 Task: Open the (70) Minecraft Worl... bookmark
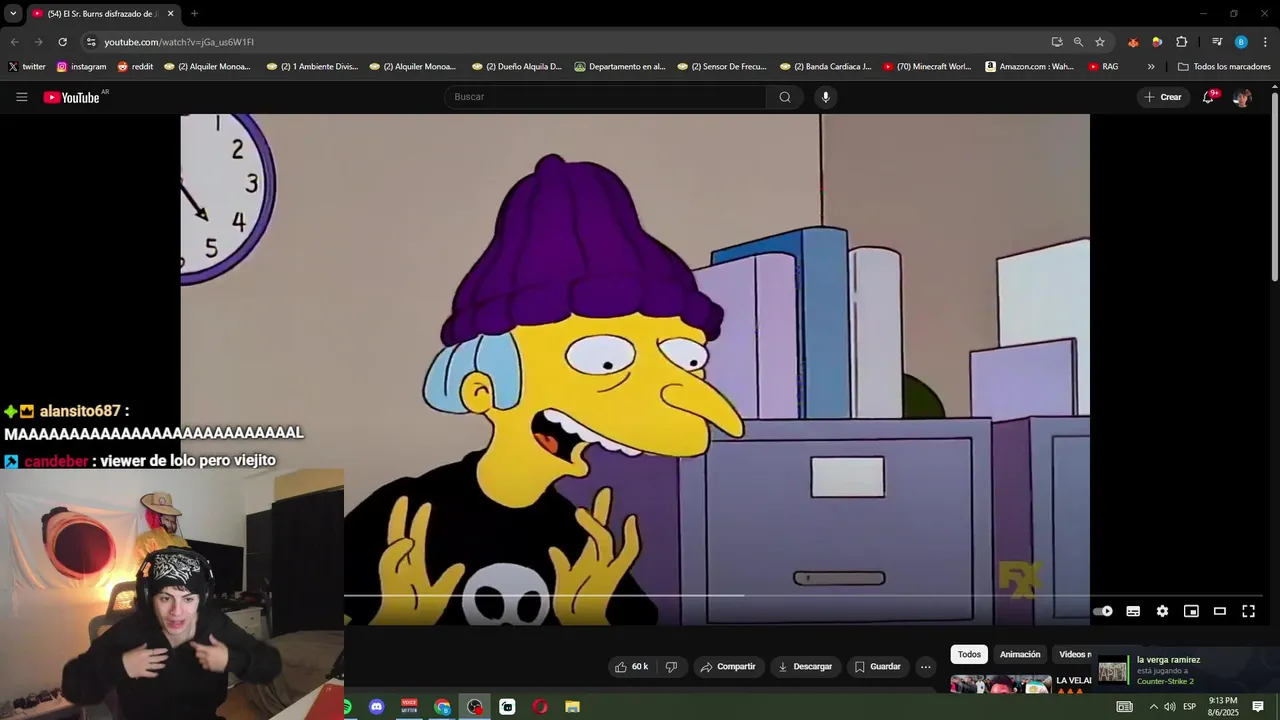927,67
